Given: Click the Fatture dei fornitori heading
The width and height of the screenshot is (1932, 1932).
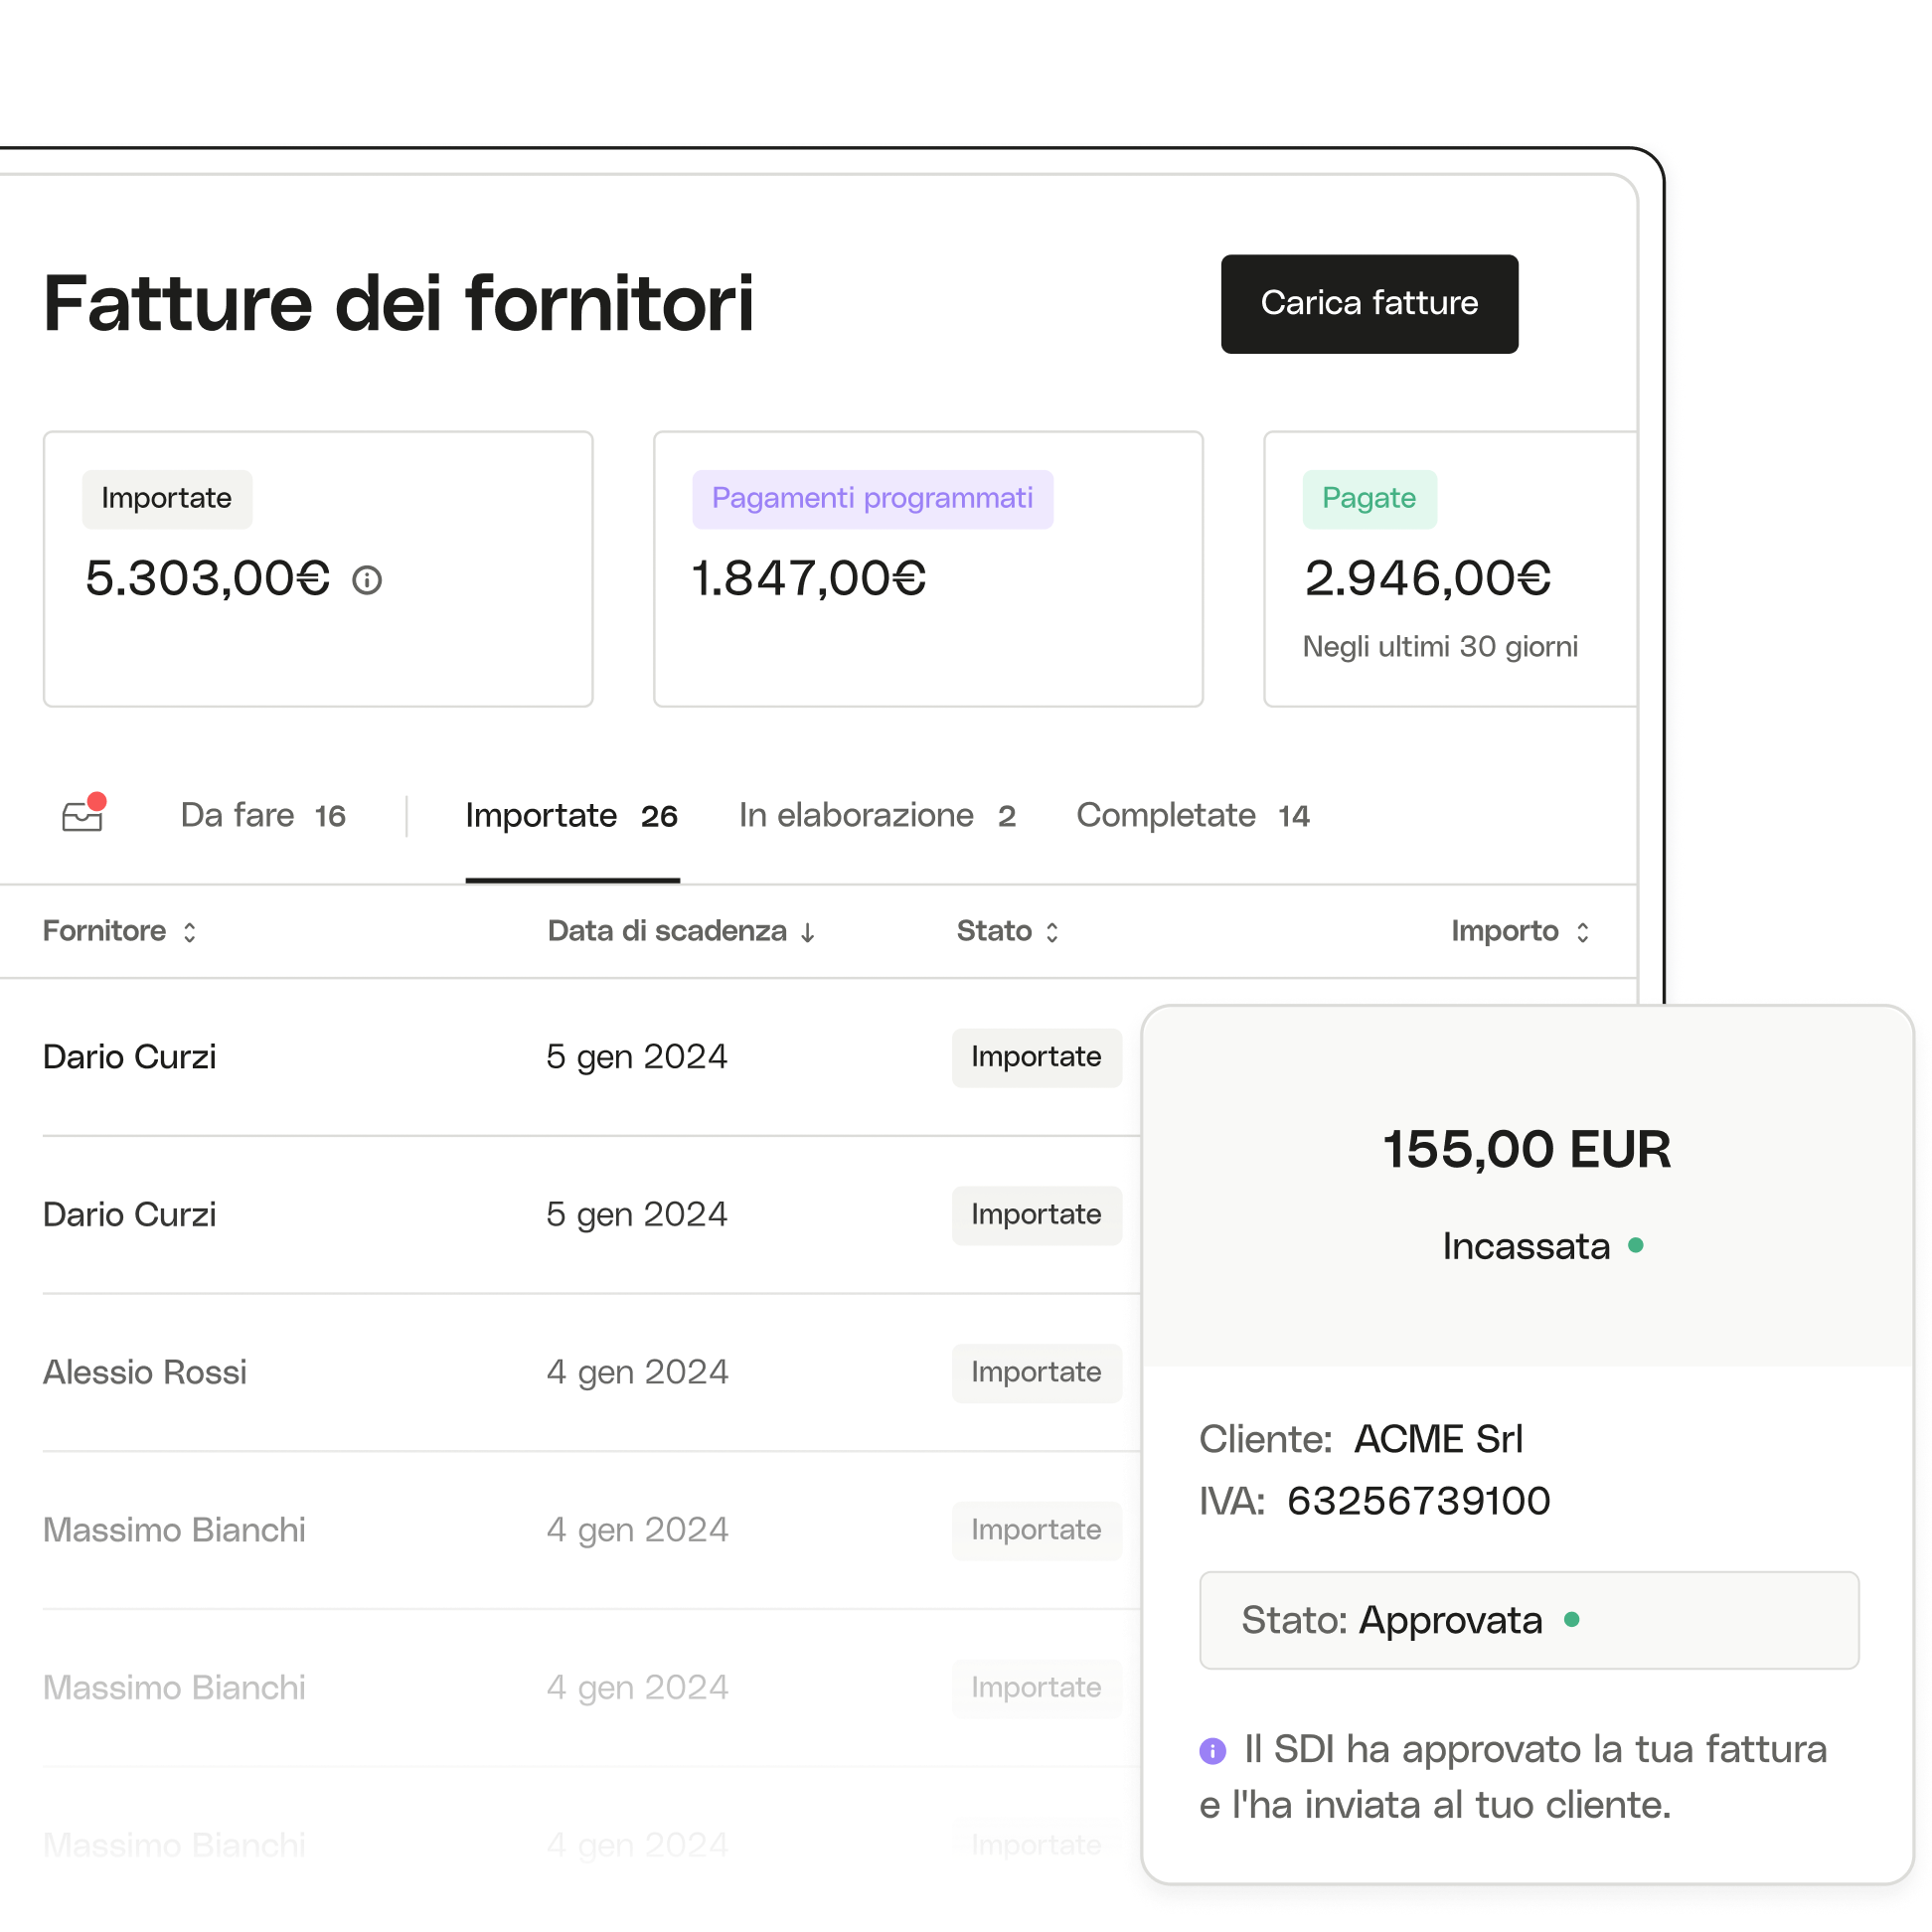Looking at the screenshot, I should [x=398, y=304].
